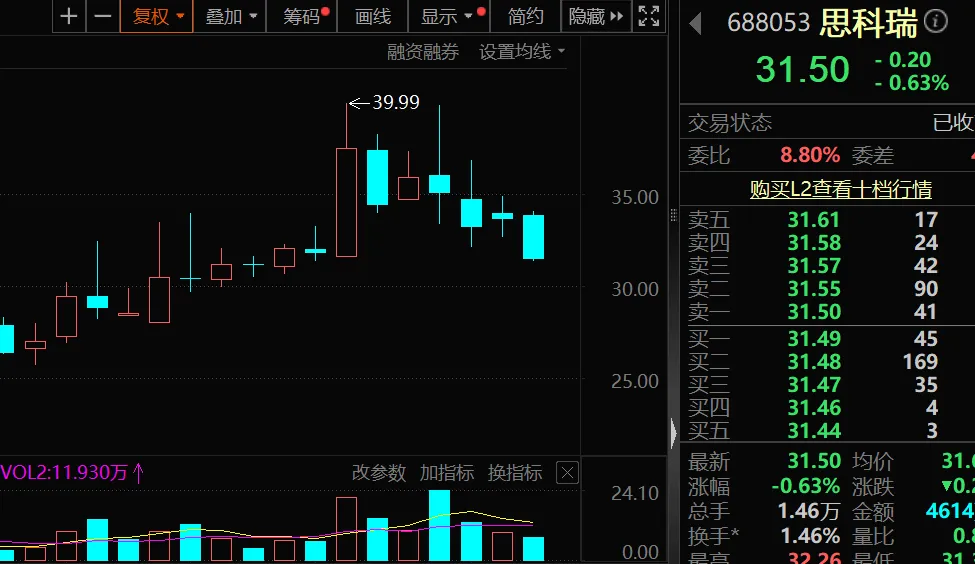The width and height of the screenshot is (975, 564).
Task: Click the tallest cyan volume bar
Action: [440, 525]
